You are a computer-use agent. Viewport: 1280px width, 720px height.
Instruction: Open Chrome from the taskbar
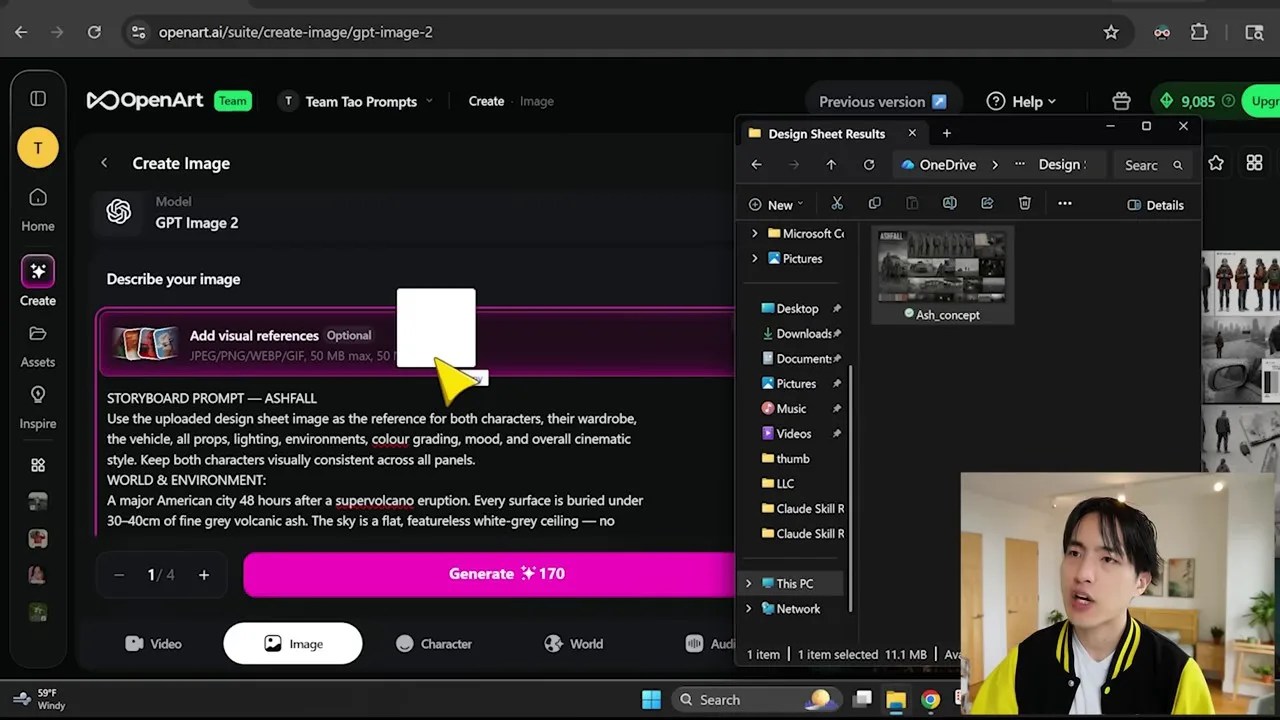pyautogui.click(x=930, y=700)
